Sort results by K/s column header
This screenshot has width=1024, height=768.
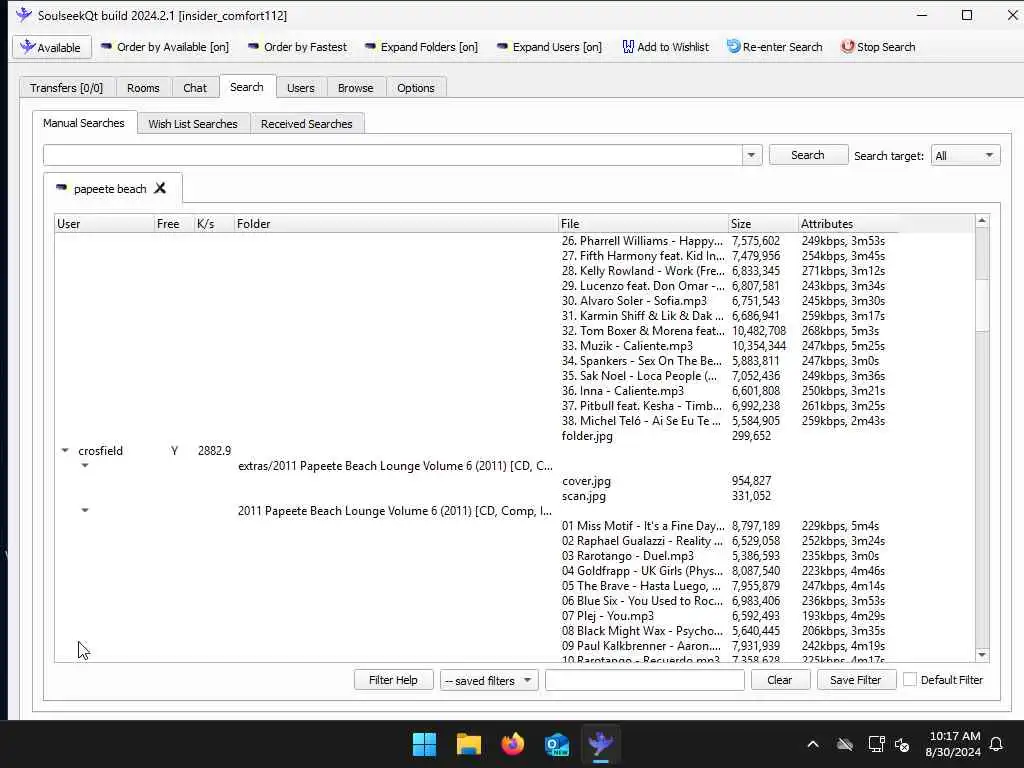[x=214, y=223]
